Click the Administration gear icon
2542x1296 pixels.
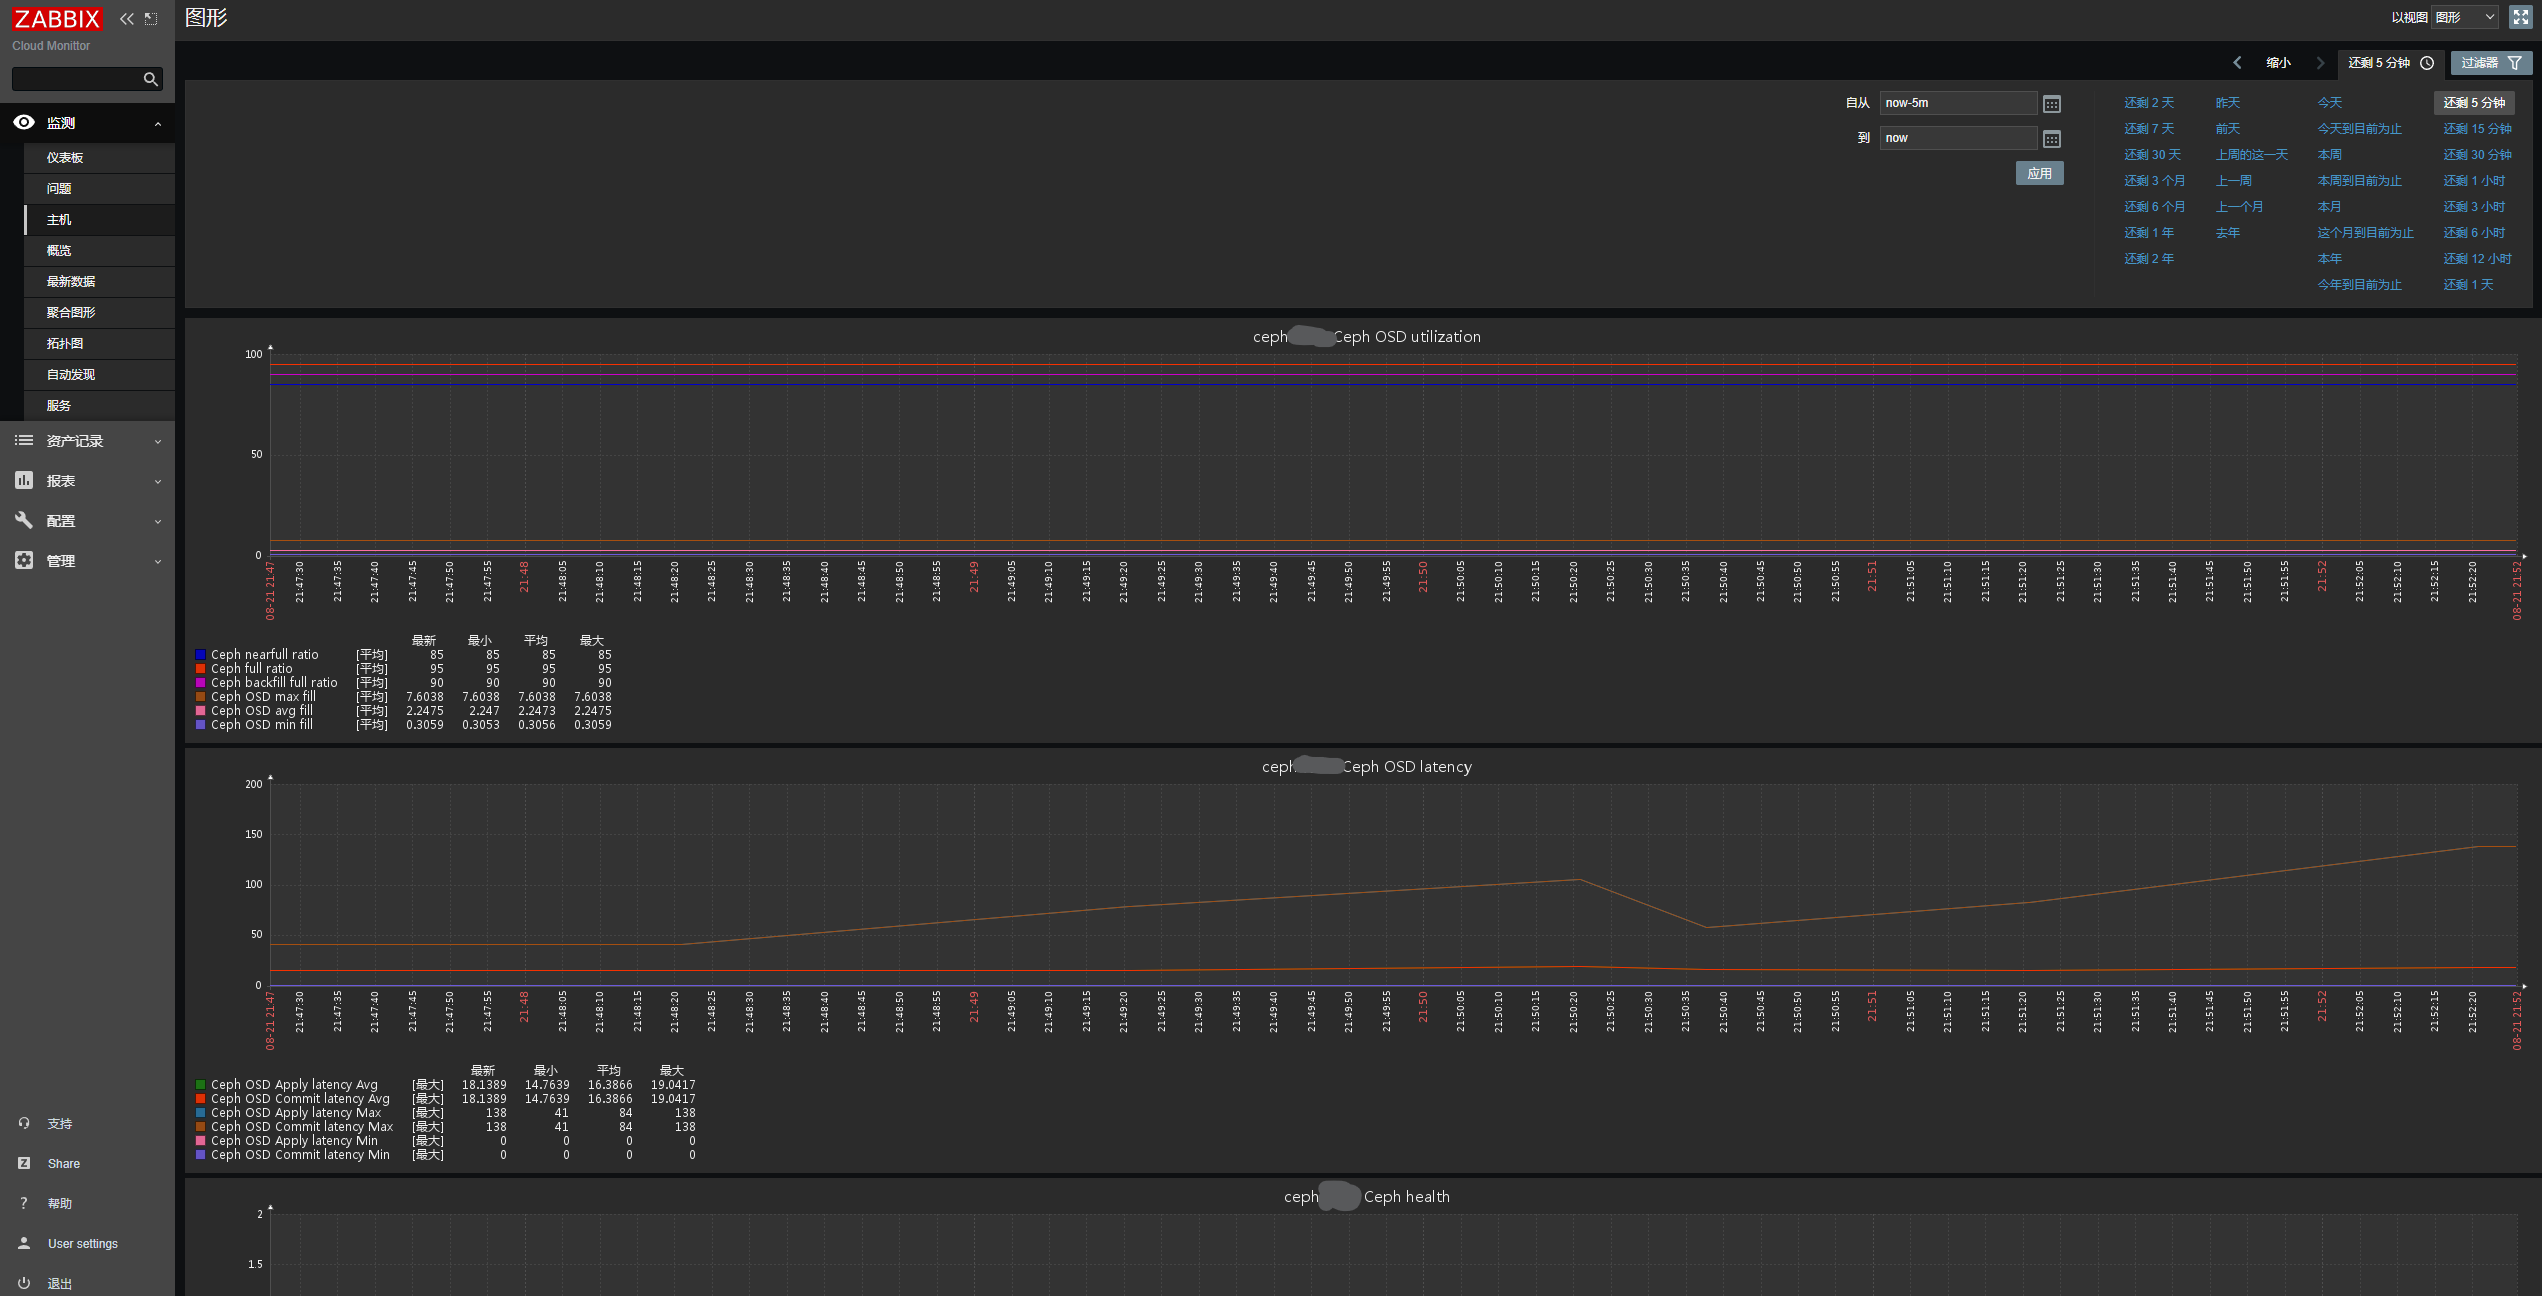coord(24,560)
